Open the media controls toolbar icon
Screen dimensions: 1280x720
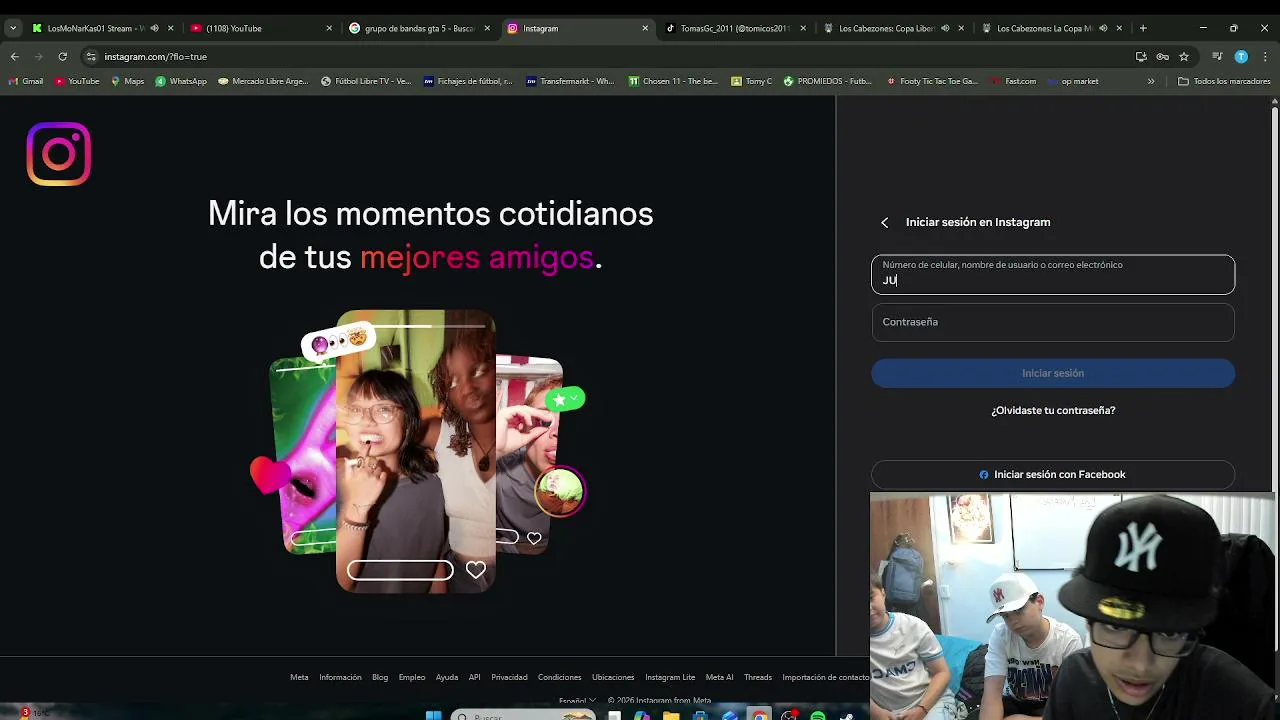[1217, 57]
